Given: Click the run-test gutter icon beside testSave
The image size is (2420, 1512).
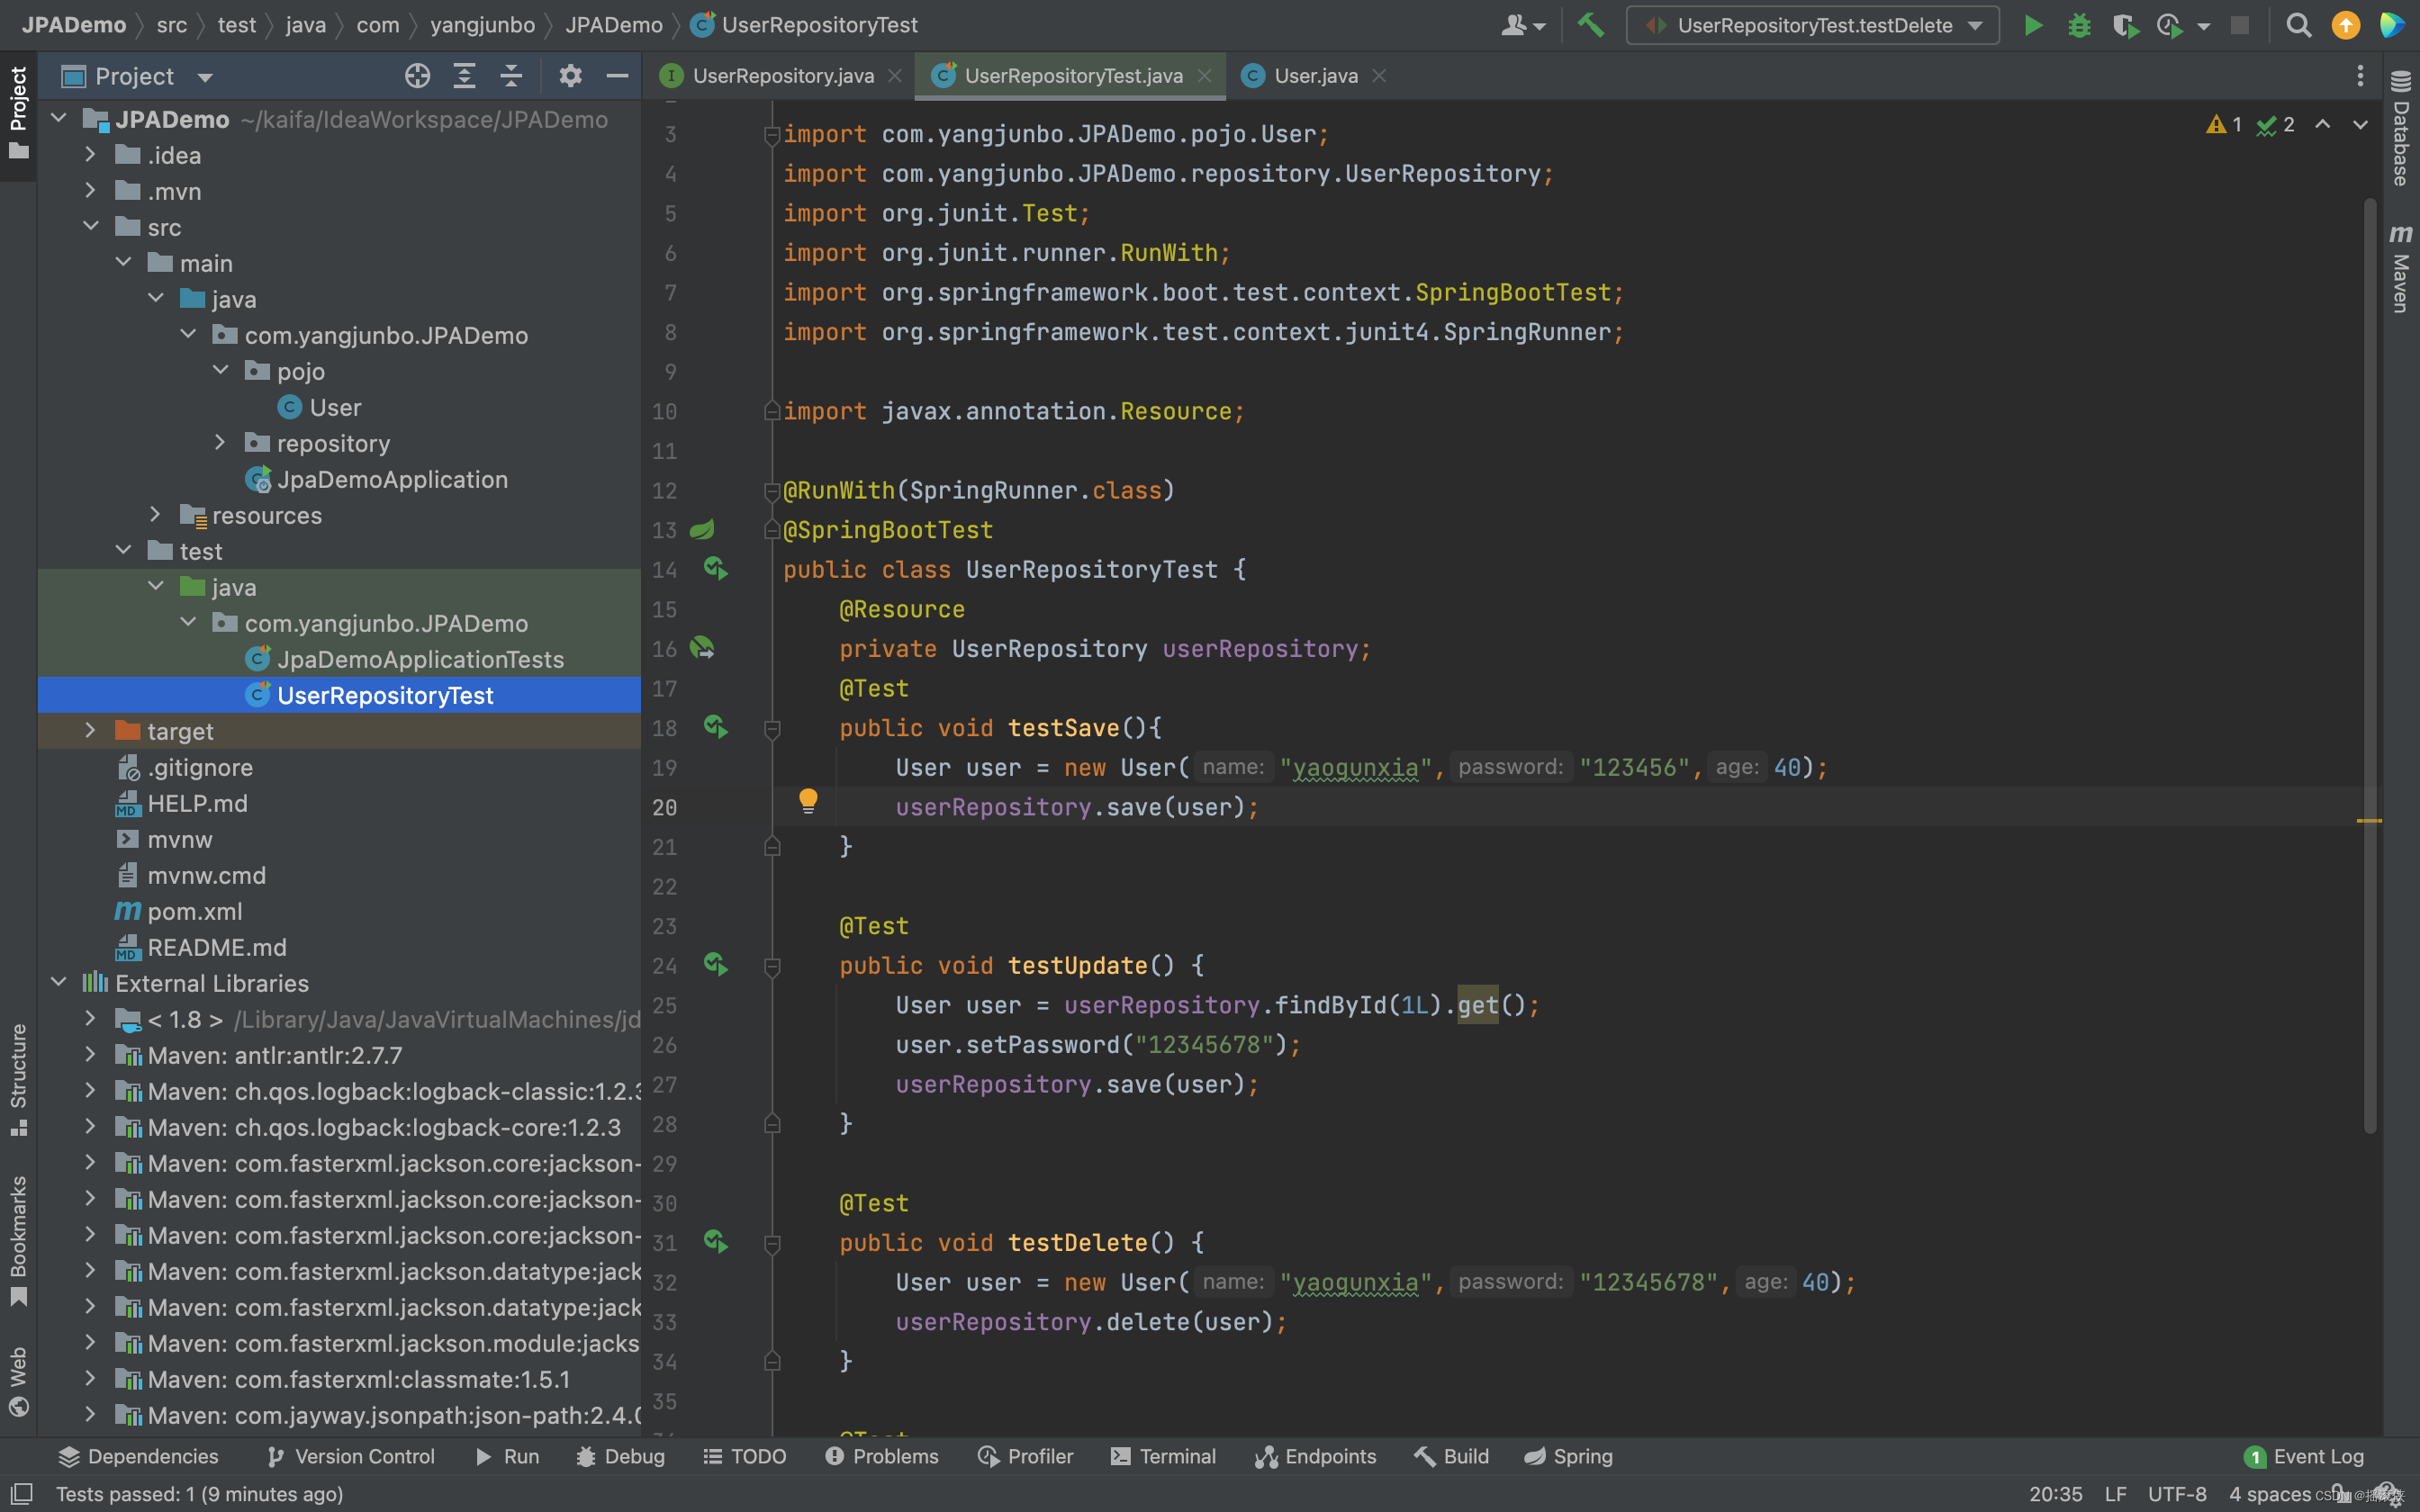Looking at the screenshot, I should click(x=715, y=727).
